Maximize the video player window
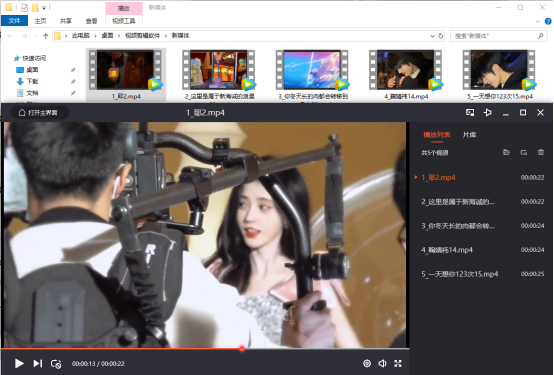 coord(523,112)
